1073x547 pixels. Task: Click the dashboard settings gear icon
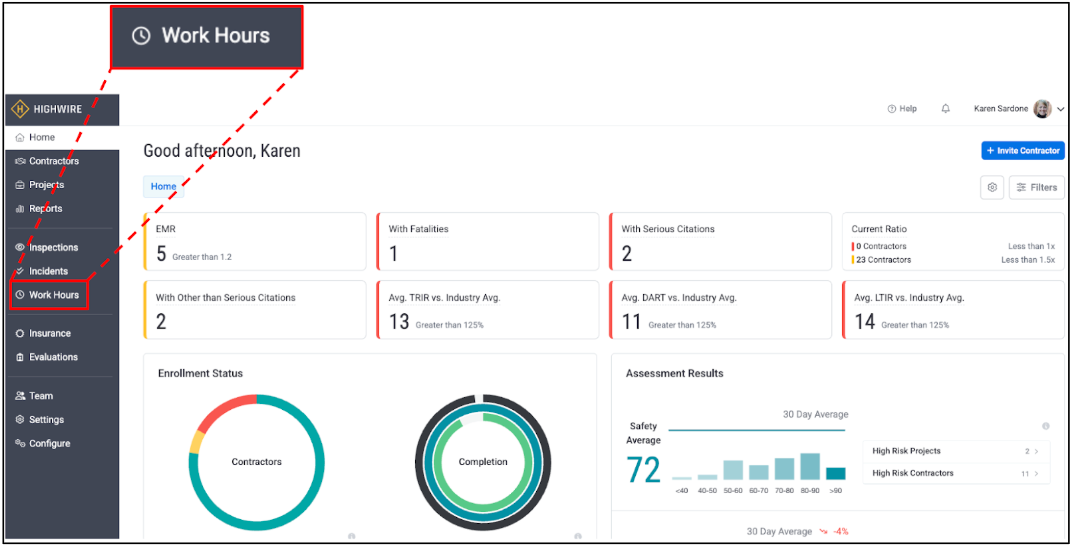pos(992,187)
